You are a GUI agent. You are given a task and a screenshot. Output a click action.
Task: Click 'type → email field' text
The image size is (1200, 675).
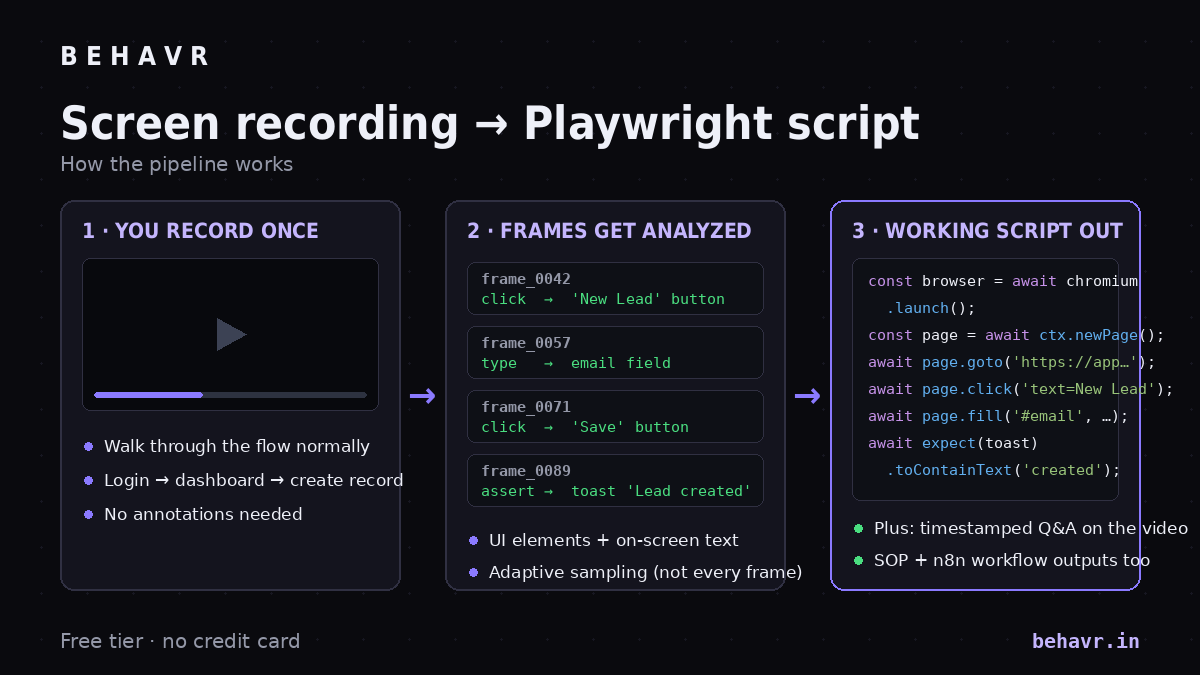(576, 363)
